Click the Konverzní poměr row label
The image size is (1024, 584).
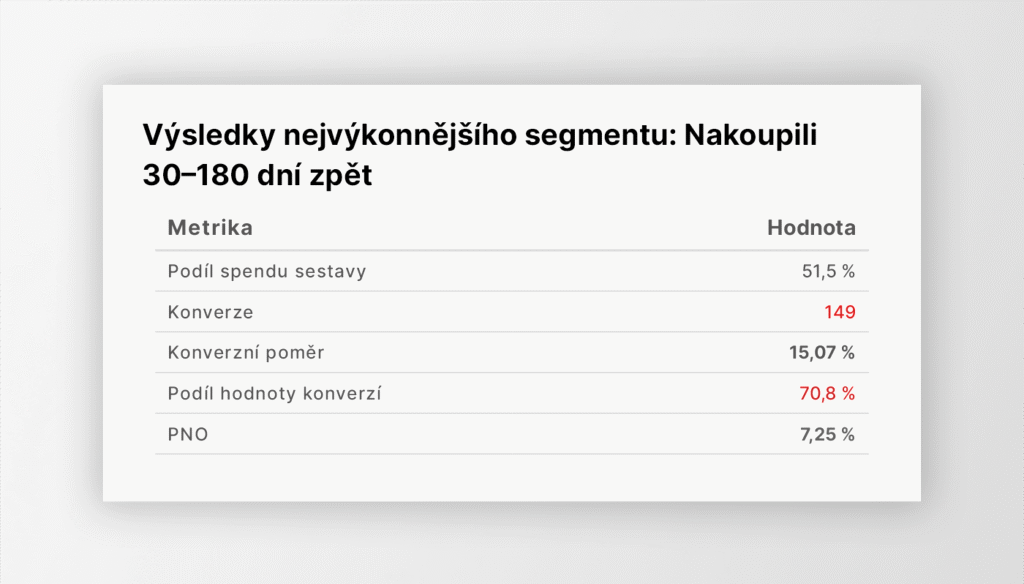point(246,353)
